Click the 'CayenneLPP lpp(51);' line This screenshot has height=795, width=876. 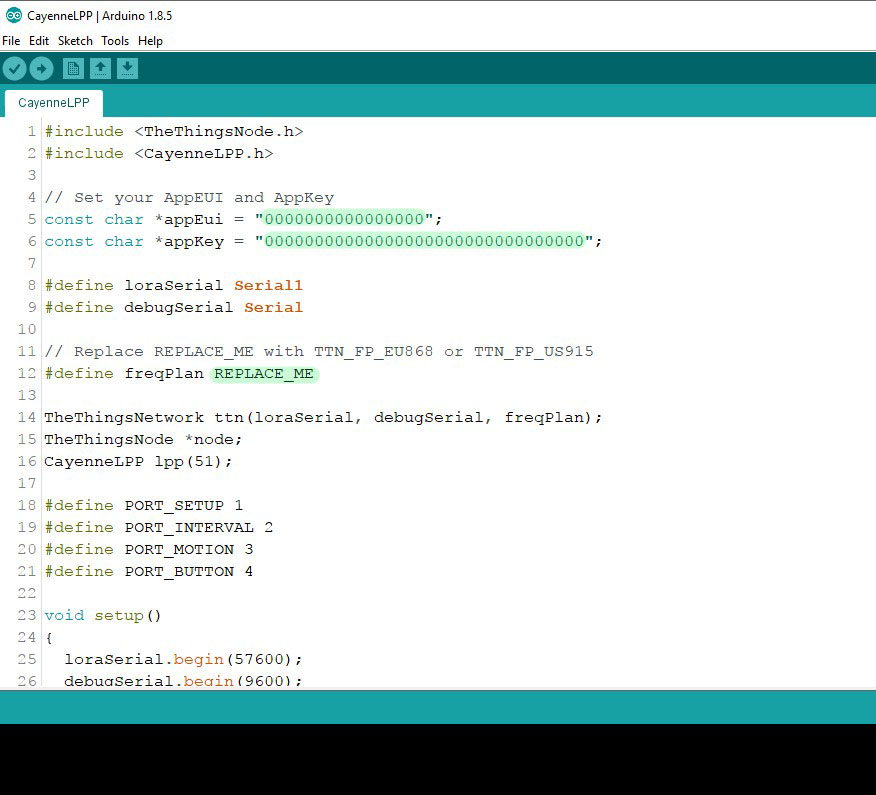138,461
